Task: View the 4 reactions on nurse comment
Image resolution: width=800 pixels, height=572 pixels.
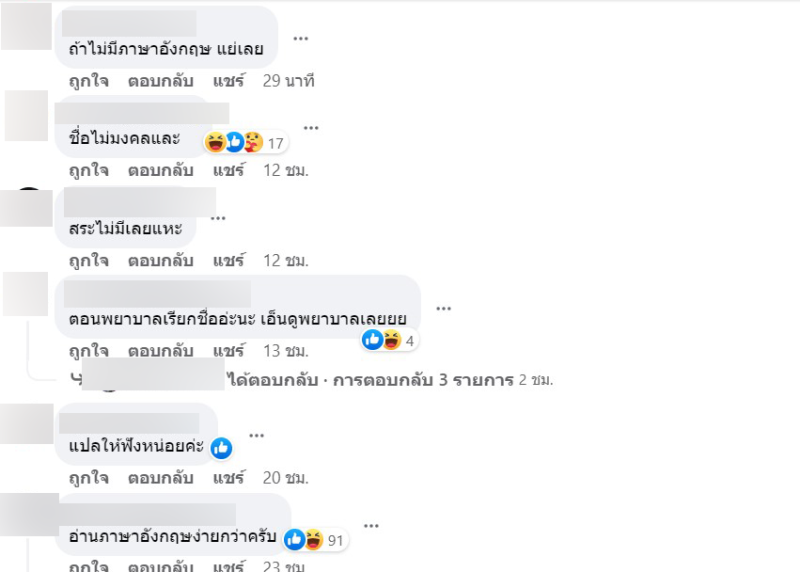Action: [x=390, y=340]
